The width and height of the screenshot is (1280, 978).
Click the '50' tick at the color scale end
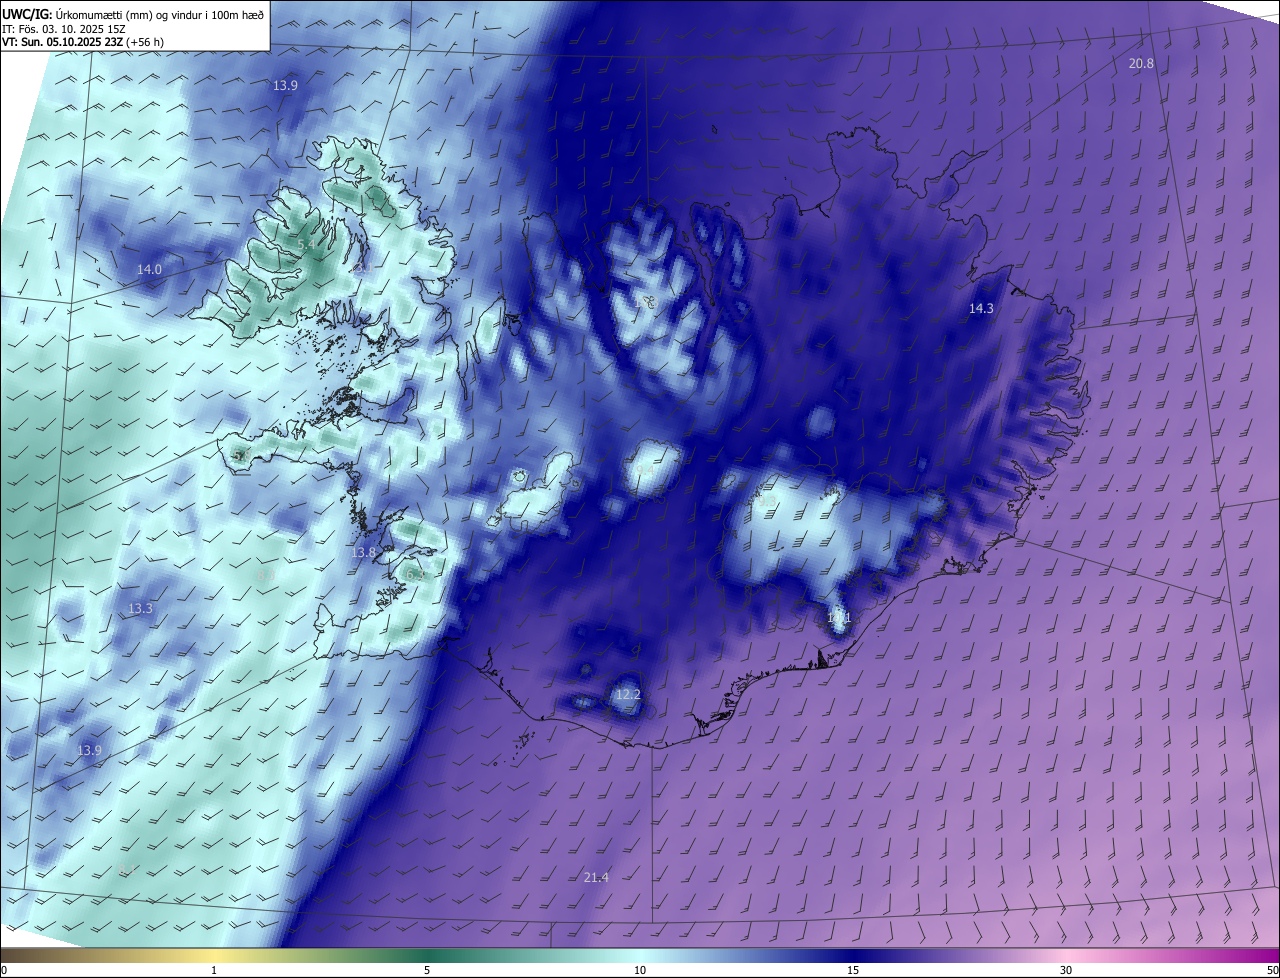point(1272,970)
